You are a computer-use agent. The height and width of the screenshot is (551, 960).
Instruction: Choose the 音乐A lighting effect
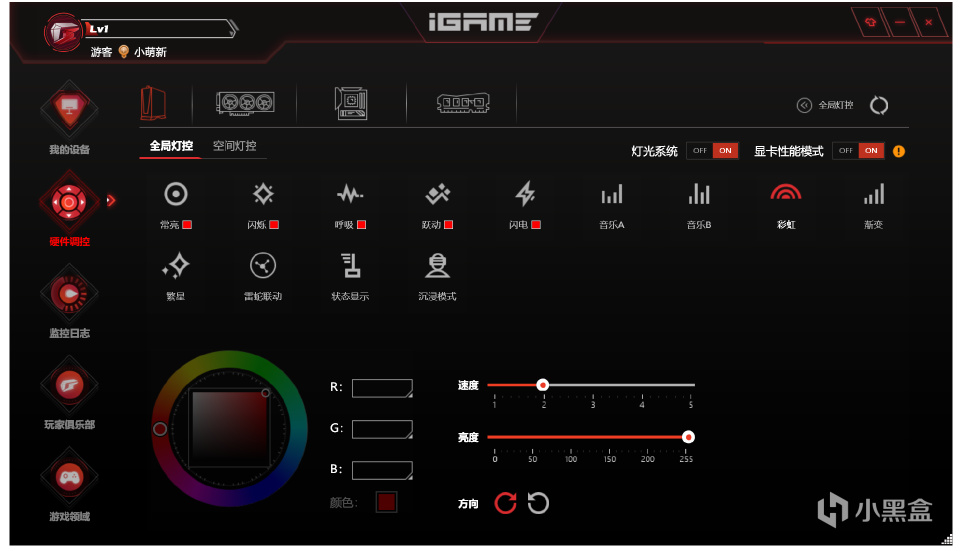(612, 206)
